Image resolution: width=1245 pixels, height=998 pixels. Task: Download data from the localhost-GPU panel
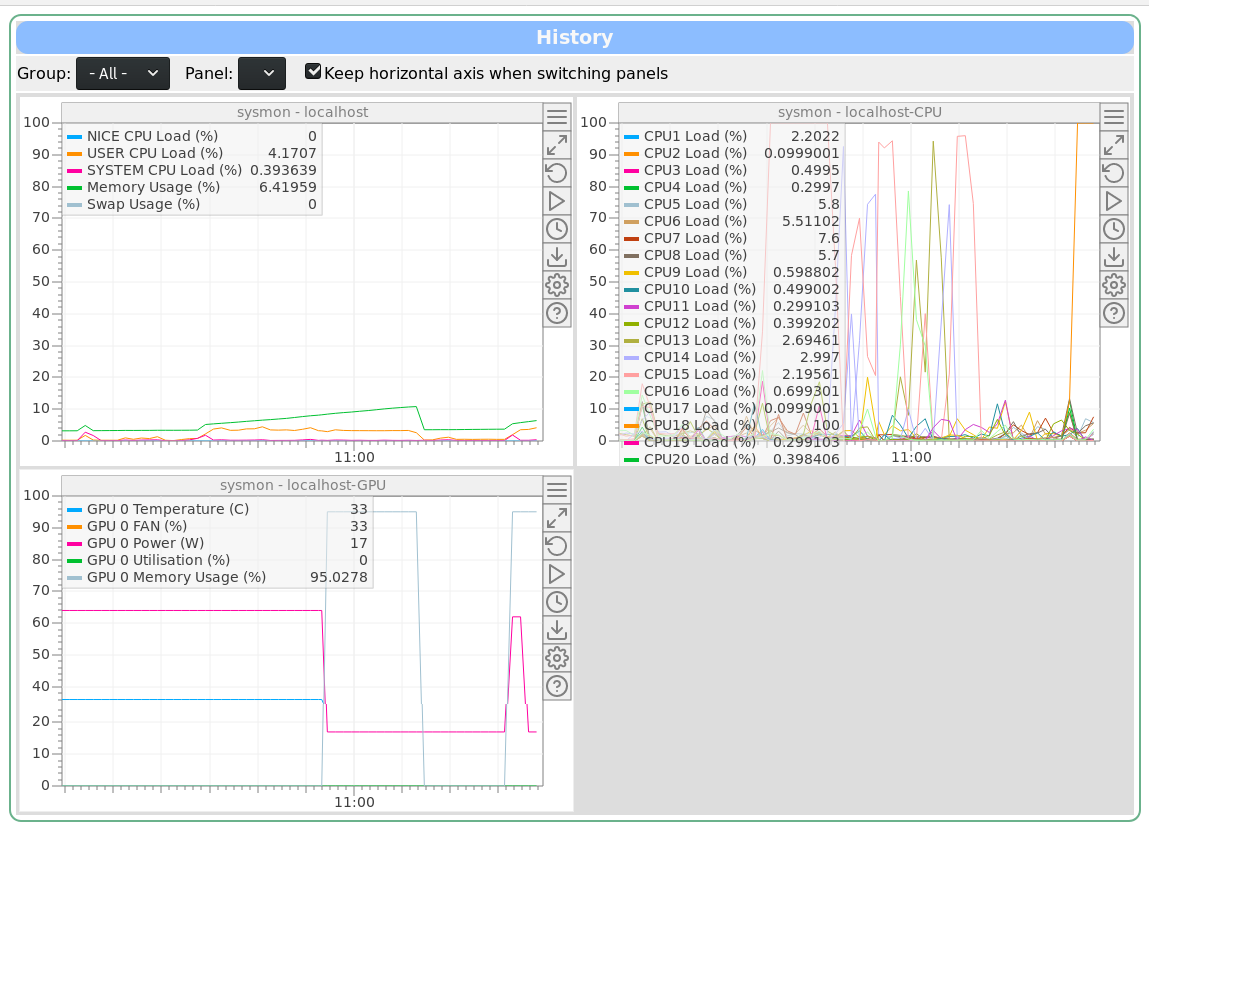click(x=557, y=630)
